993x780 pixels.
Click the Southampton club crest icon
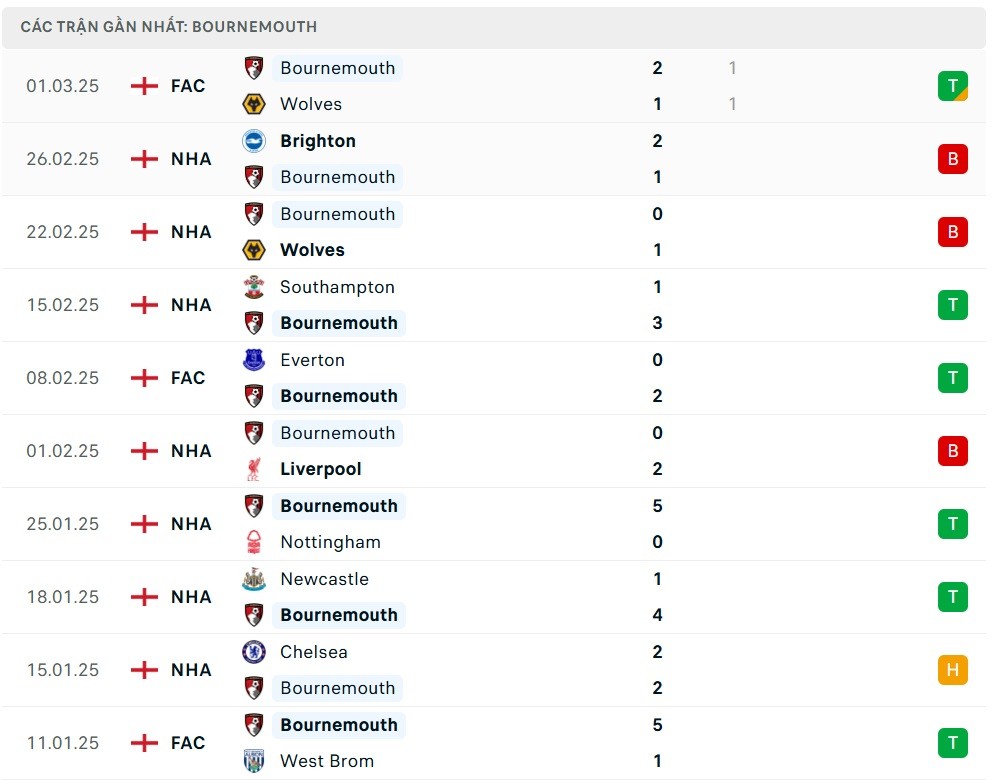[254, 287]
